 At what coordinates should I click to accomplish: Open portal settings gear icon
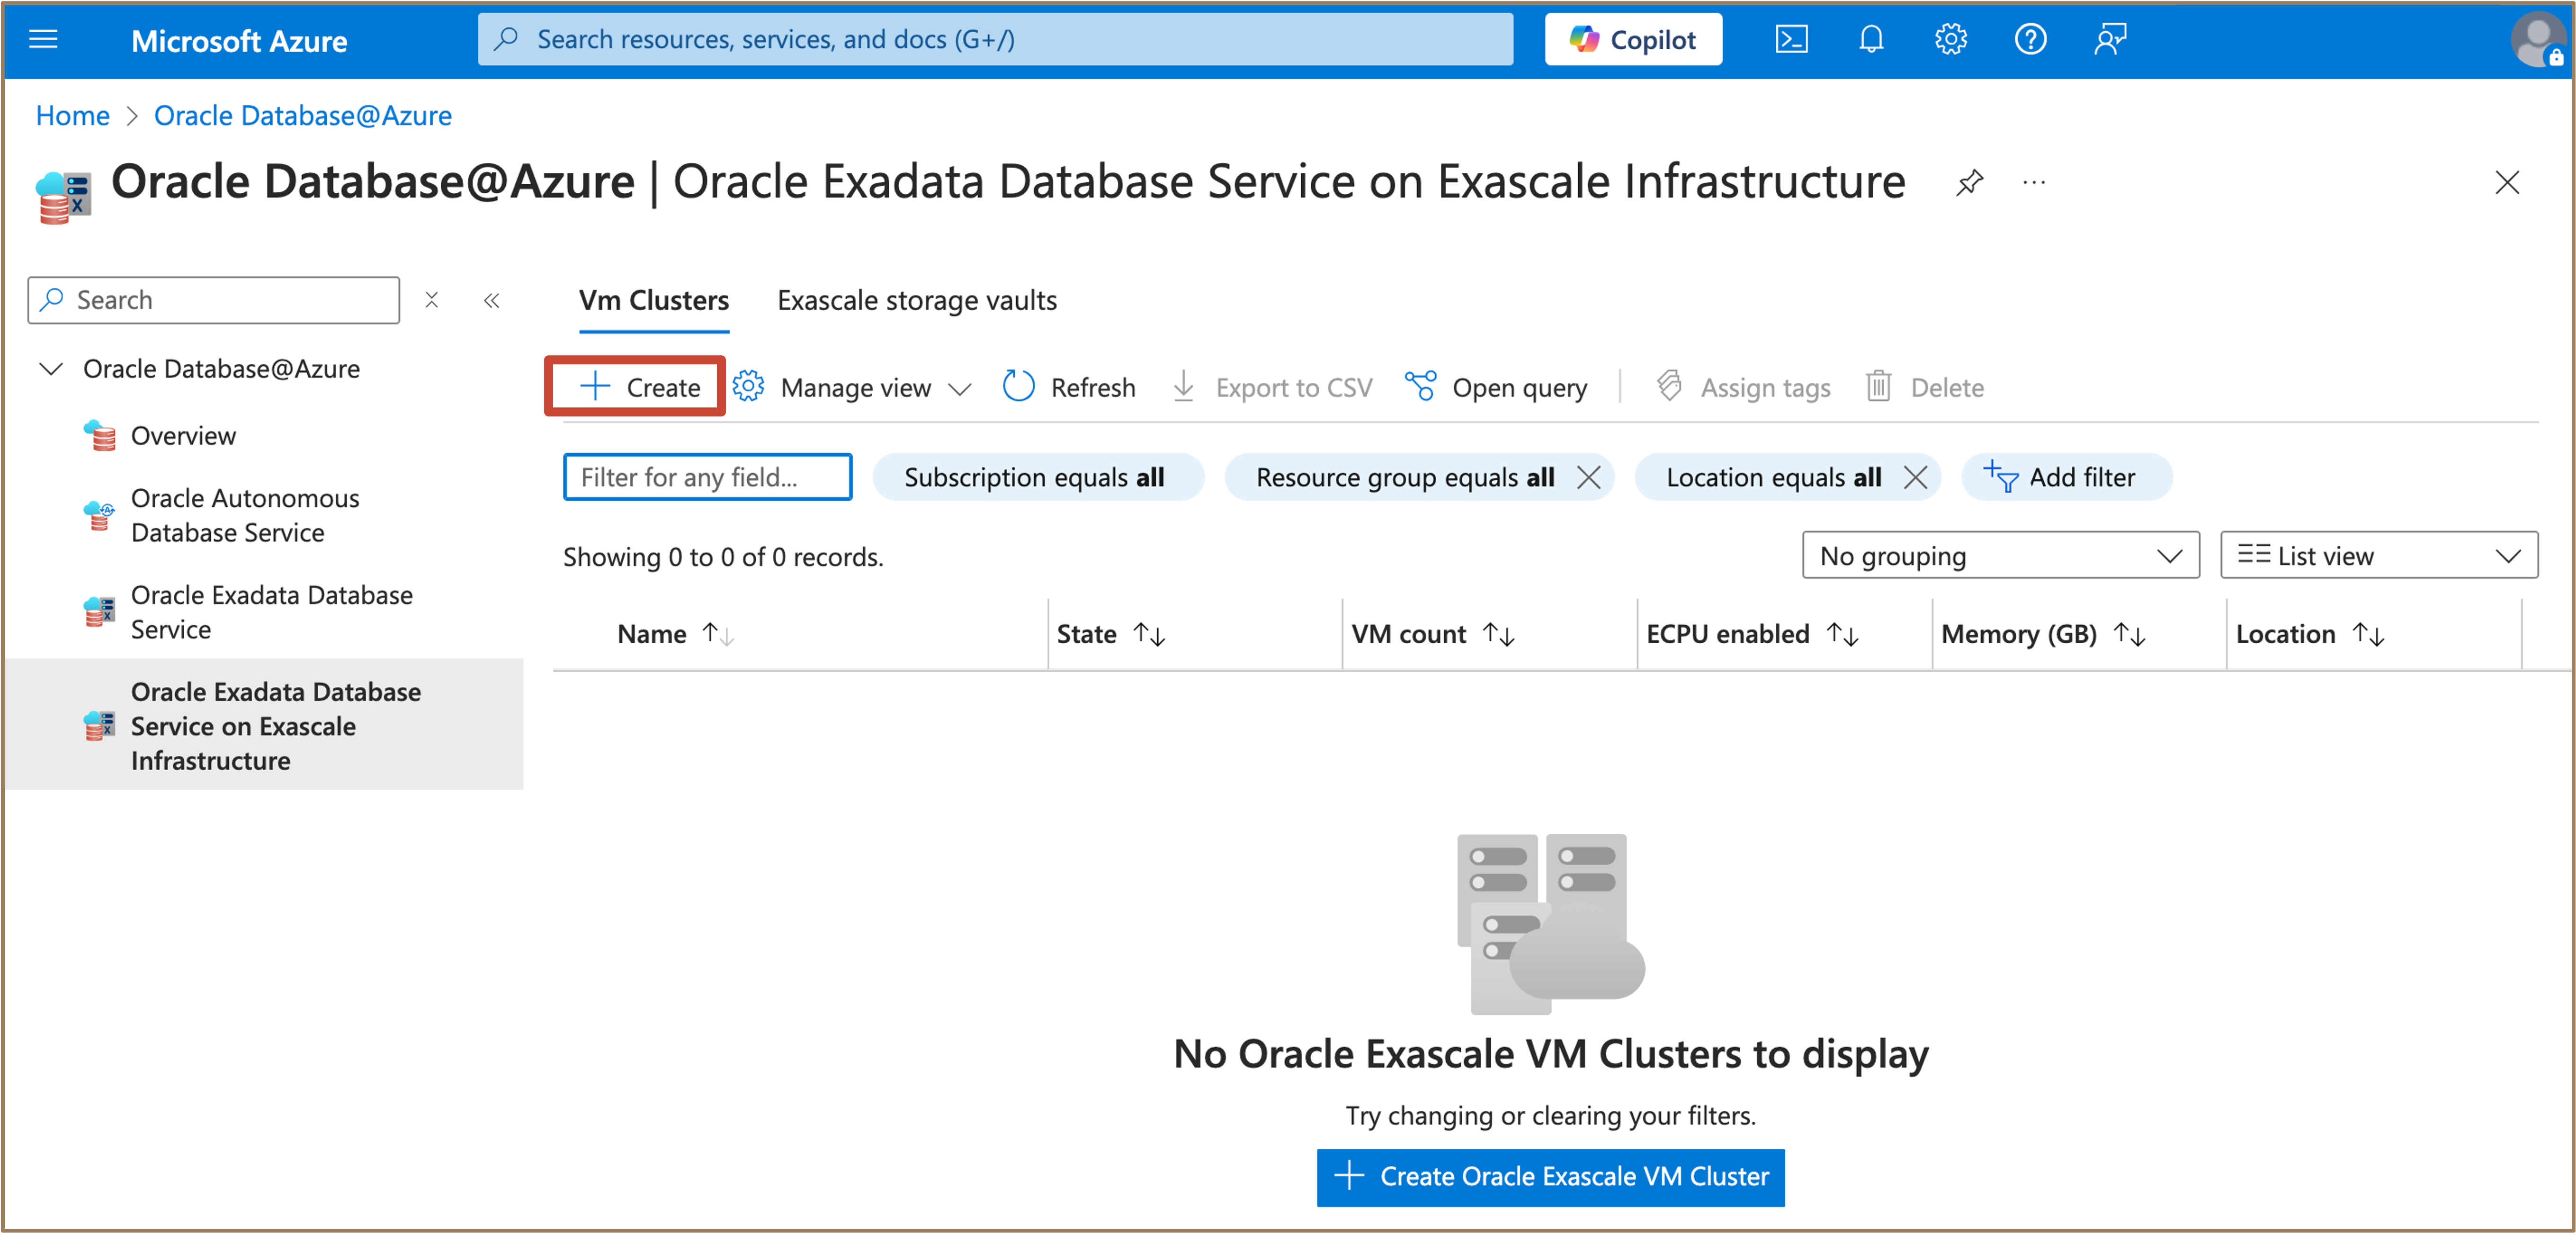coord(1950,40)
